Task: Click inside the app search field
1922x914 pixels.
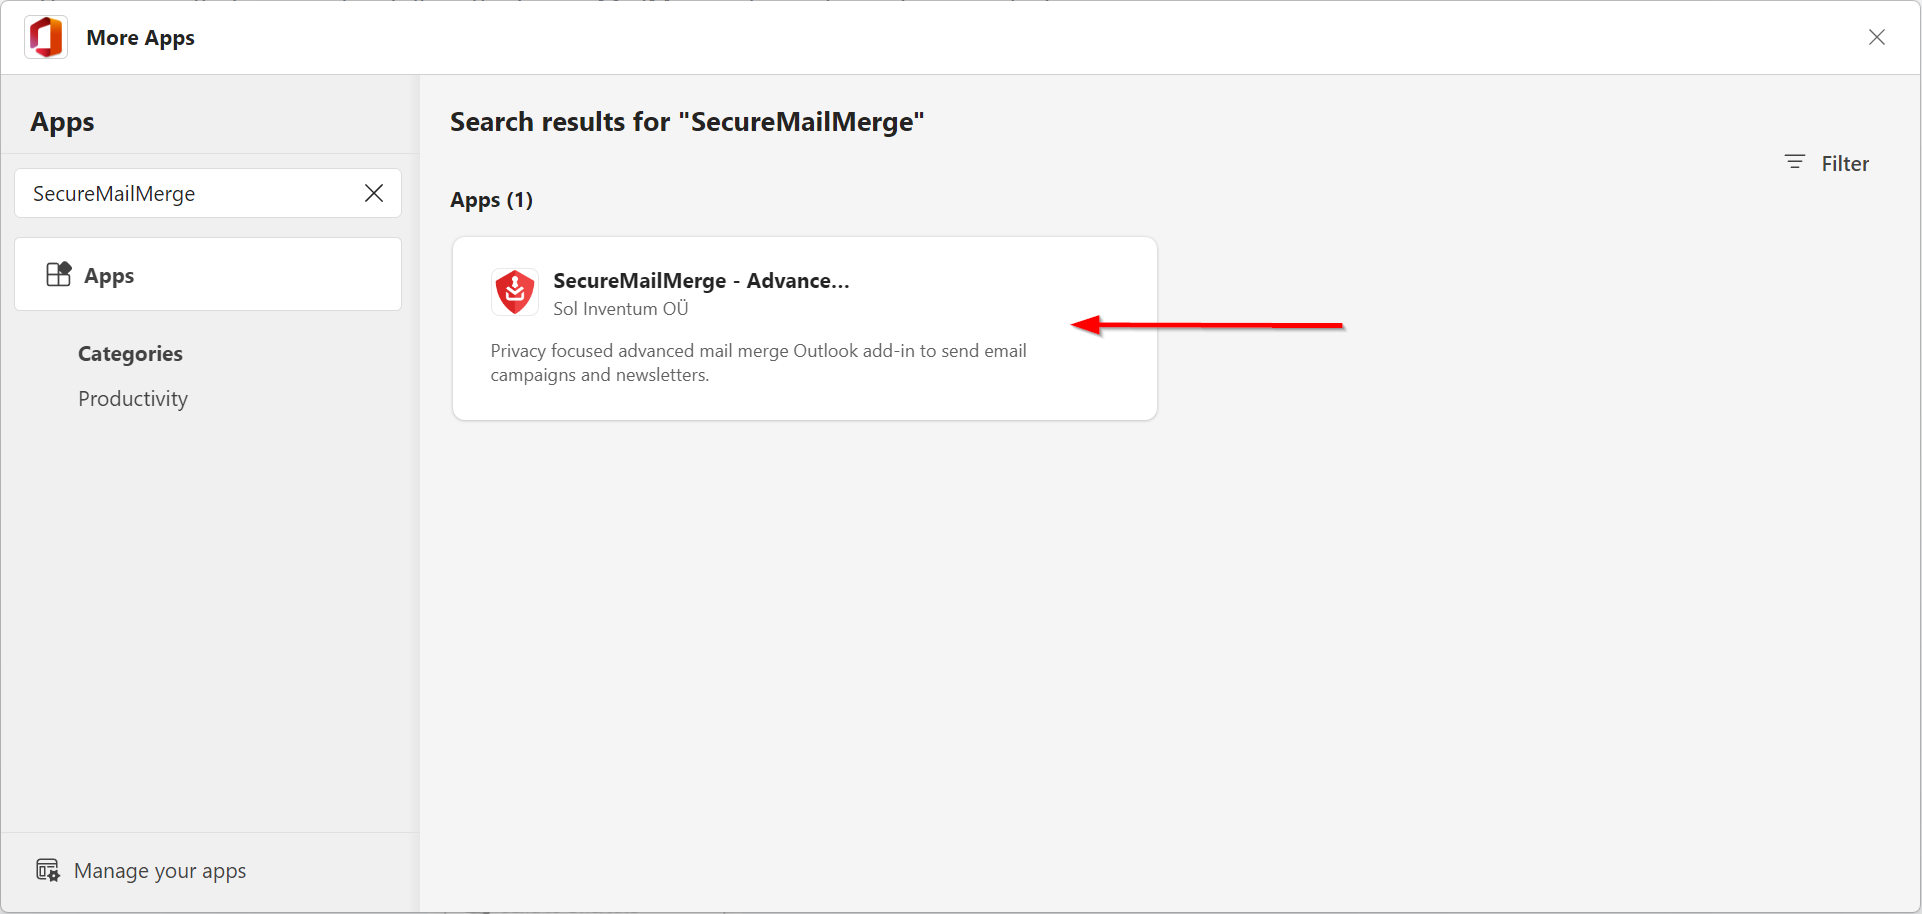Action: coord(180,193)
